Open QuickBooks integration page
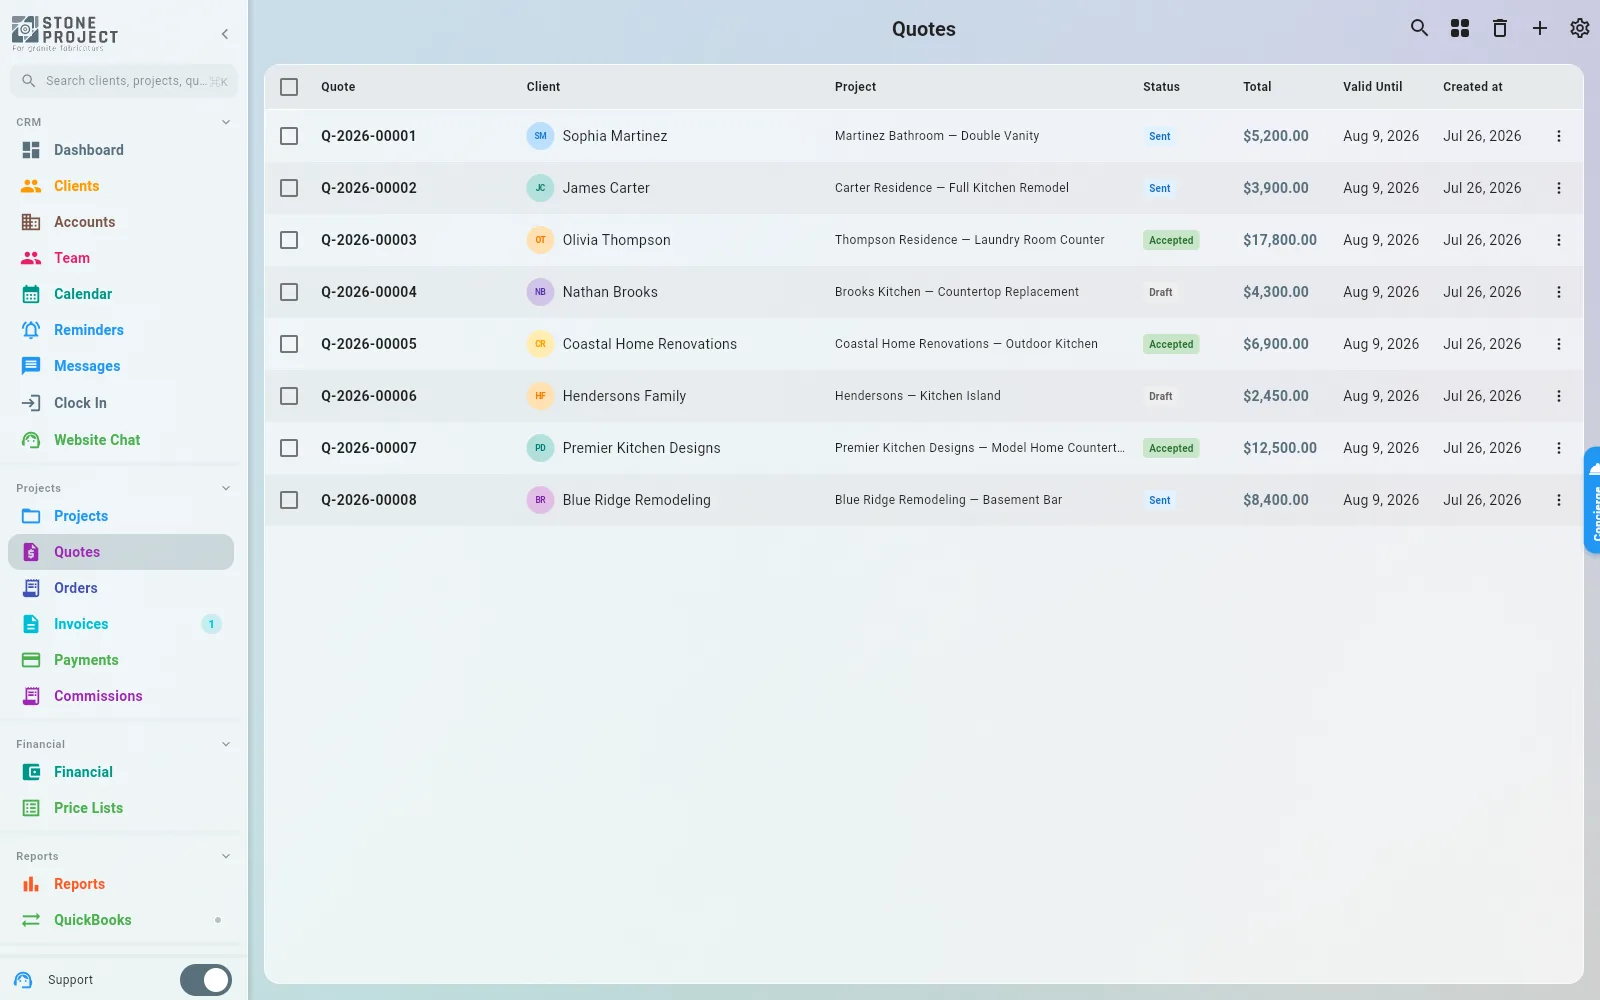Screen dimensions: 1600x1000 click(121, 920)
